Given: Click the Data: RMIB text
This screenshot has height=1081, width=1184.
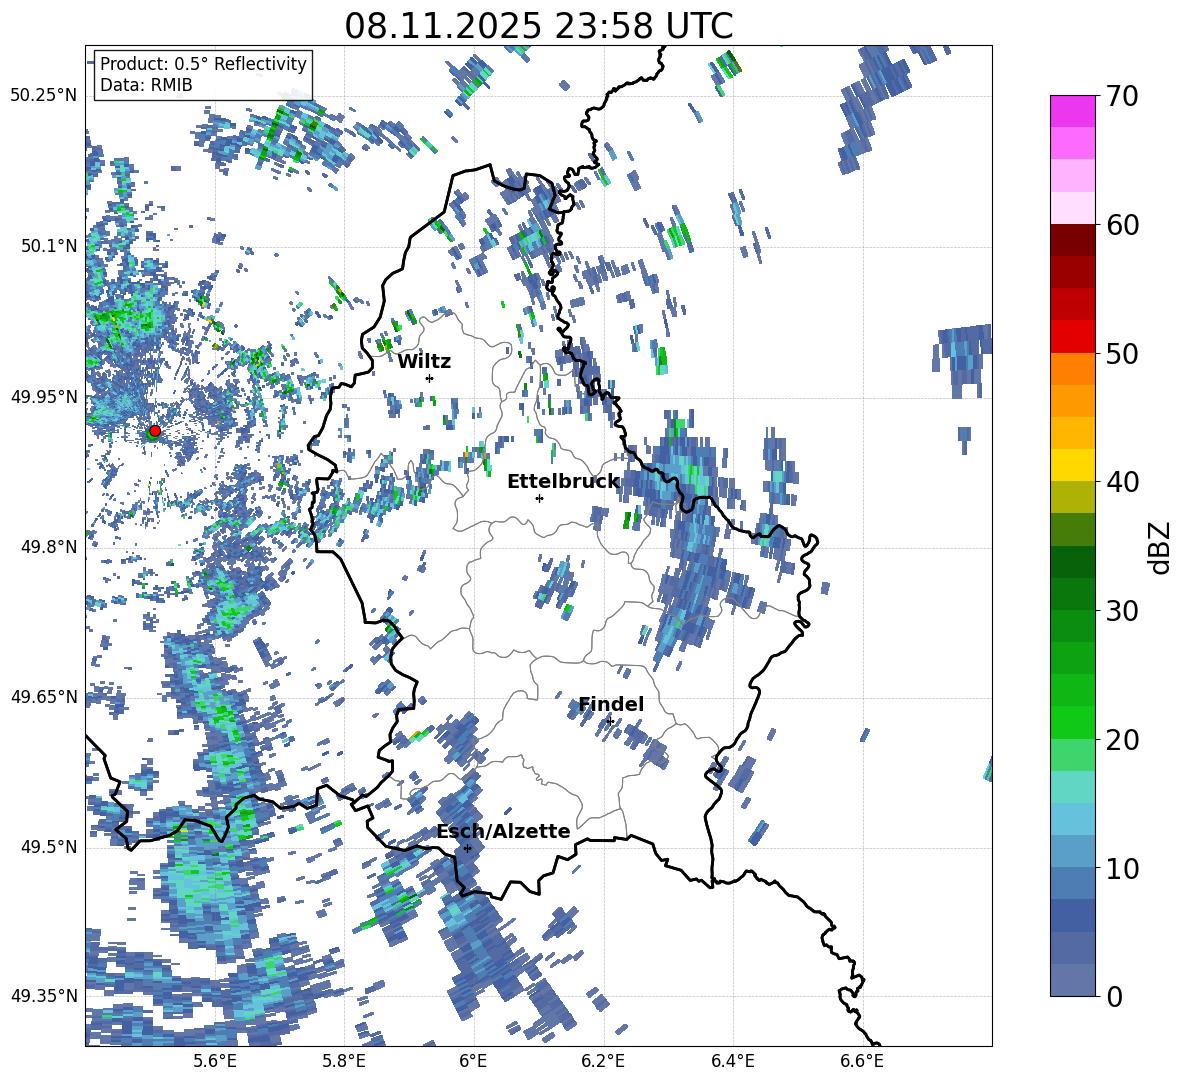Looking at the screenshot, I should point(146,85).
